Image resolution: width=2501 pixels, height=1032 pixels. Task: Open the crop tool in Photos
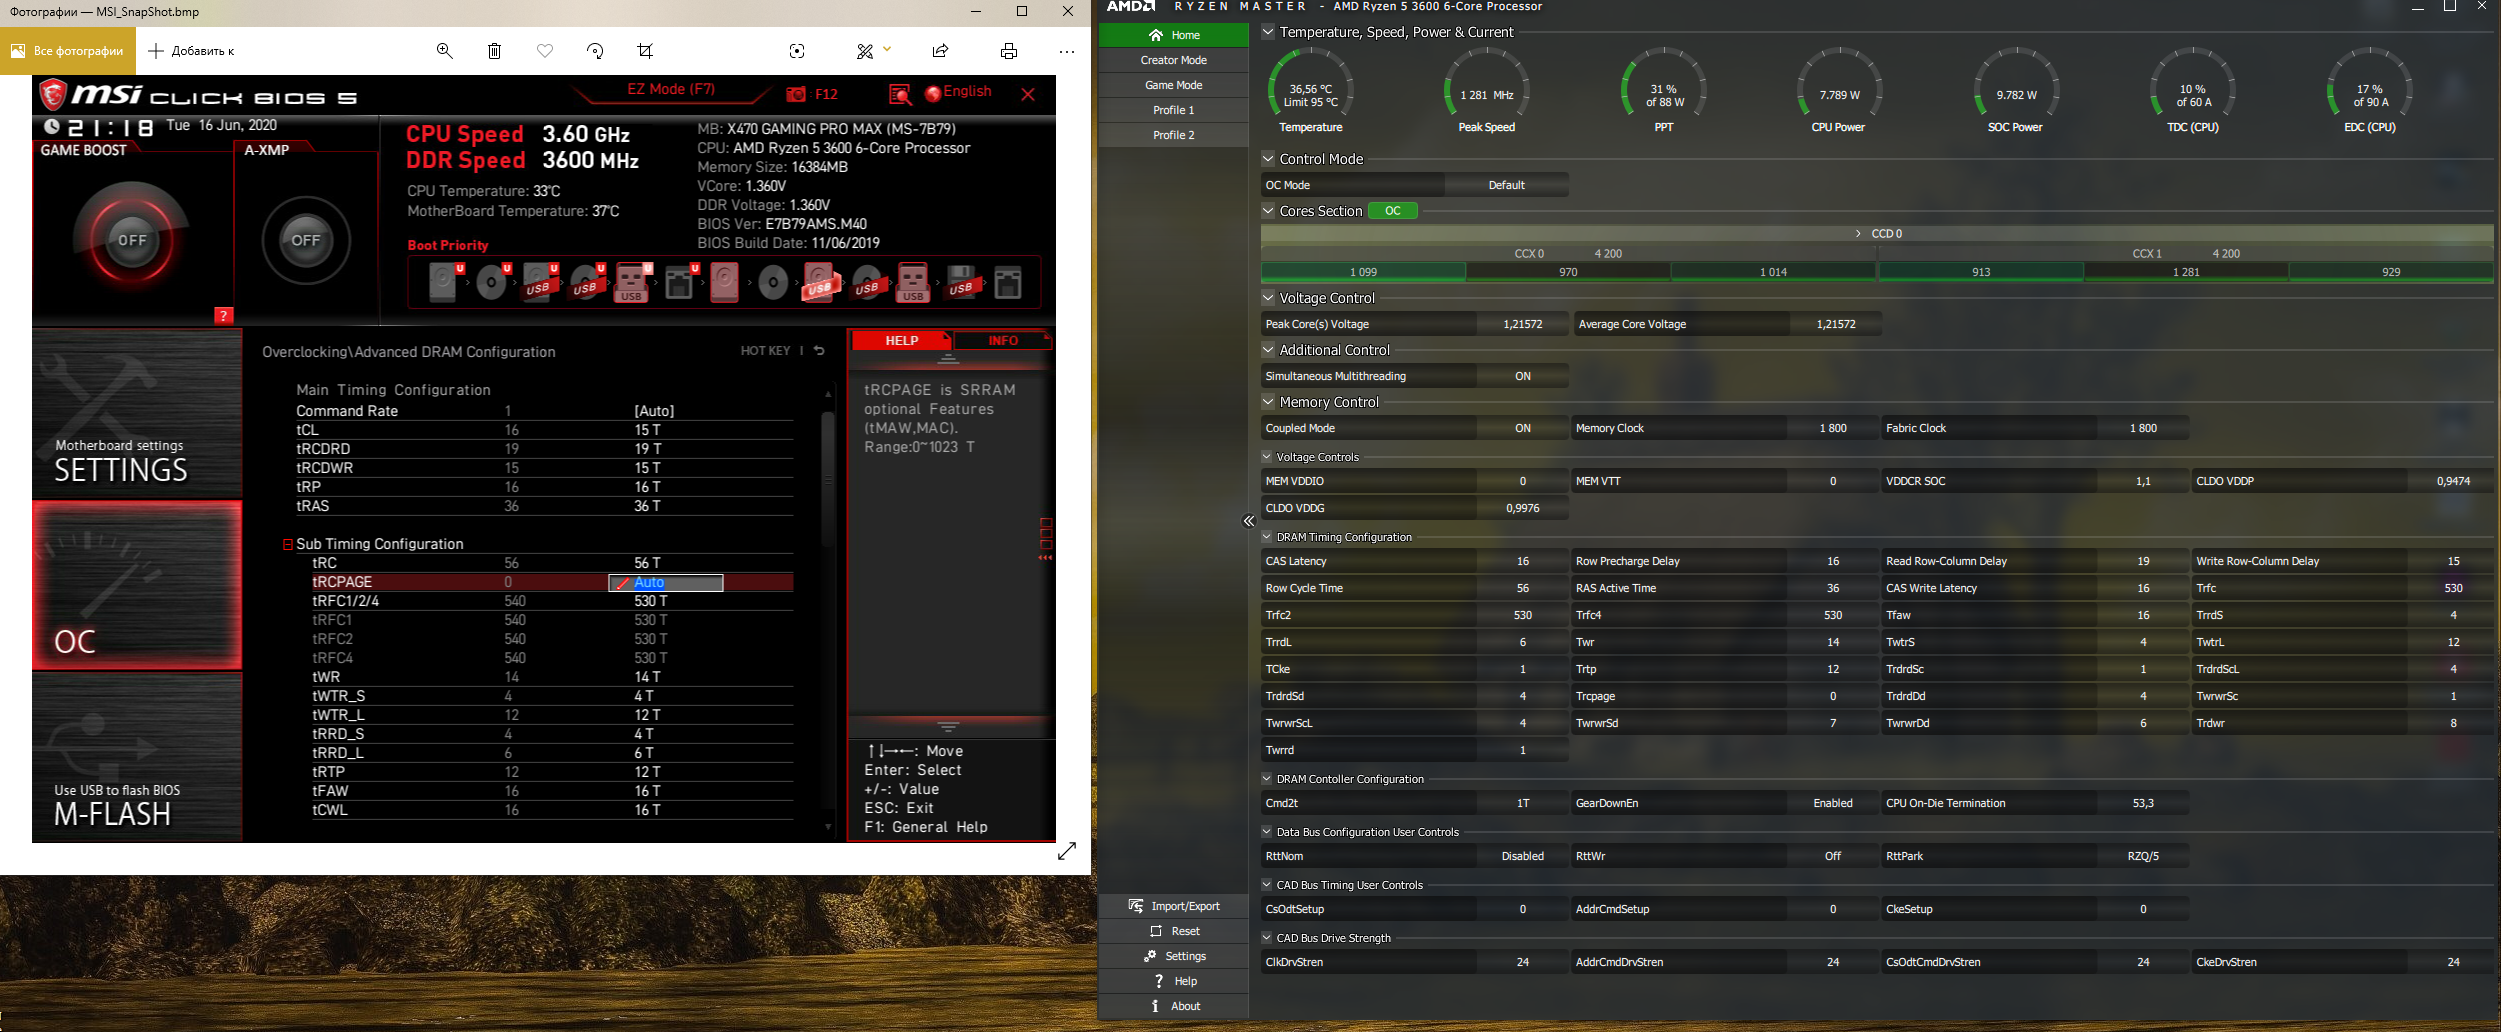[x=645, y=51]
